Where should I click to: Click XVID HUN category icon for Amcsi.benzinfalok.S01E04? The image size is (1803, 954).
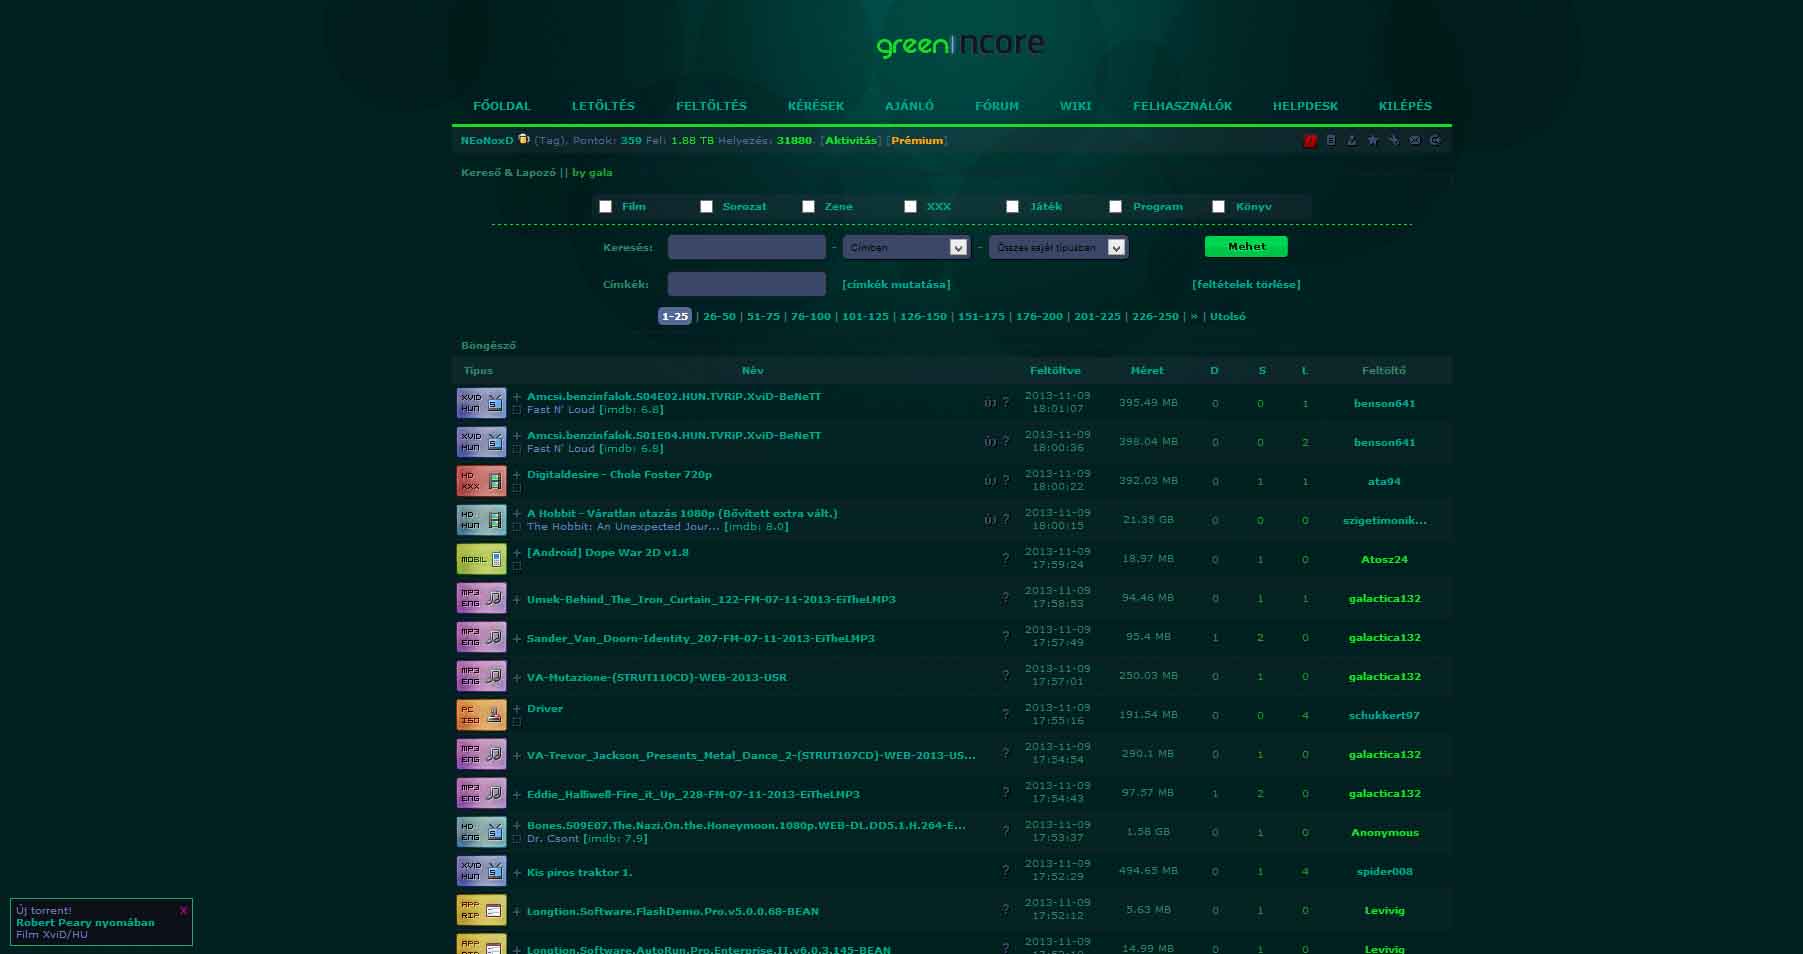[x=481, y=442]
